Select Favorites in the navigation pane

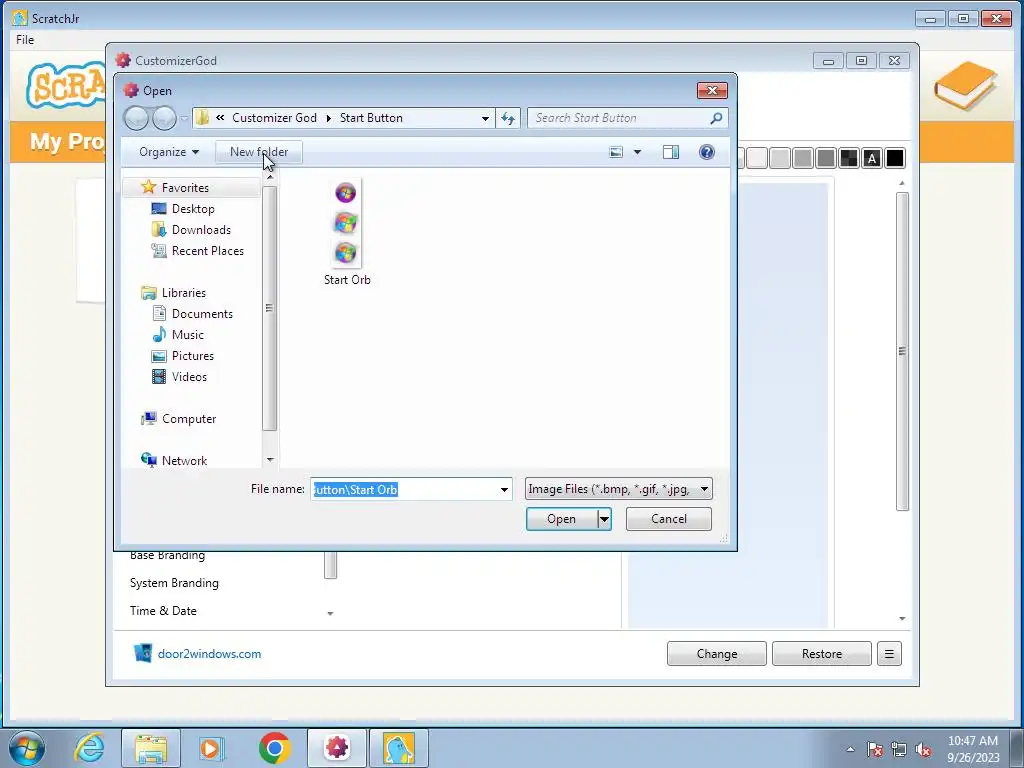(185, 187)
